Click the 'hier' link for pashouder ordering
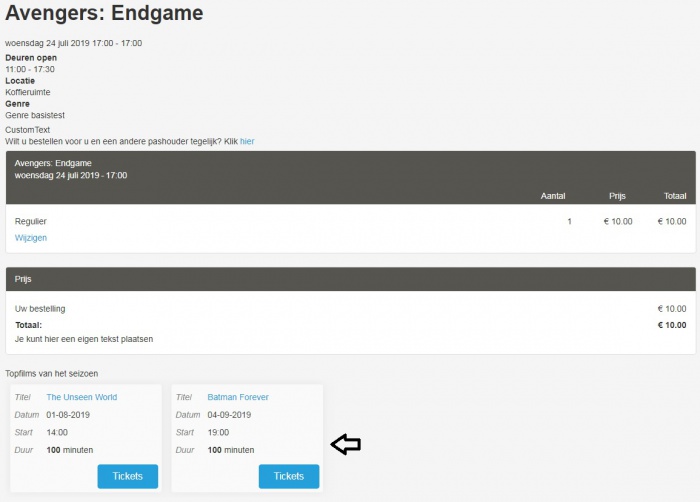The image size is (700, 502). coord(247,141)
